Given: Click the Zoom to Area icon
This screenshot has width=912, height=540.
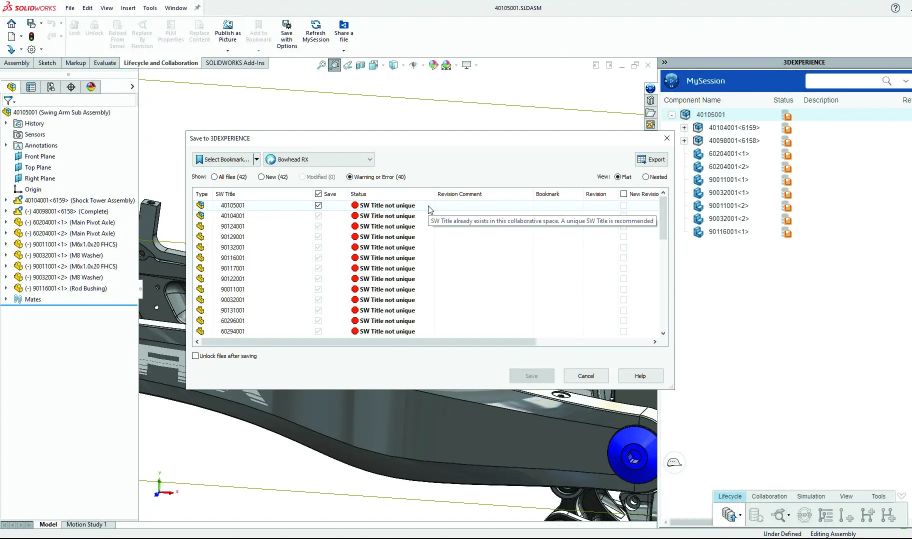Looking at the screenshot, I should coord(334,65).
